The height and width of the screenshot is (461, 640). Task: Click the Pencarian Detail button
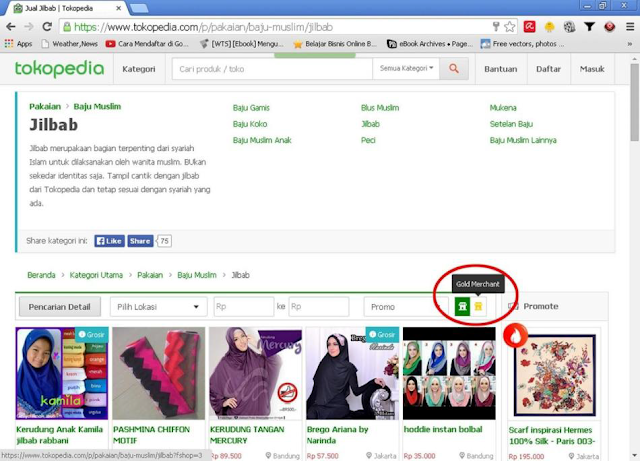[60, 307]
